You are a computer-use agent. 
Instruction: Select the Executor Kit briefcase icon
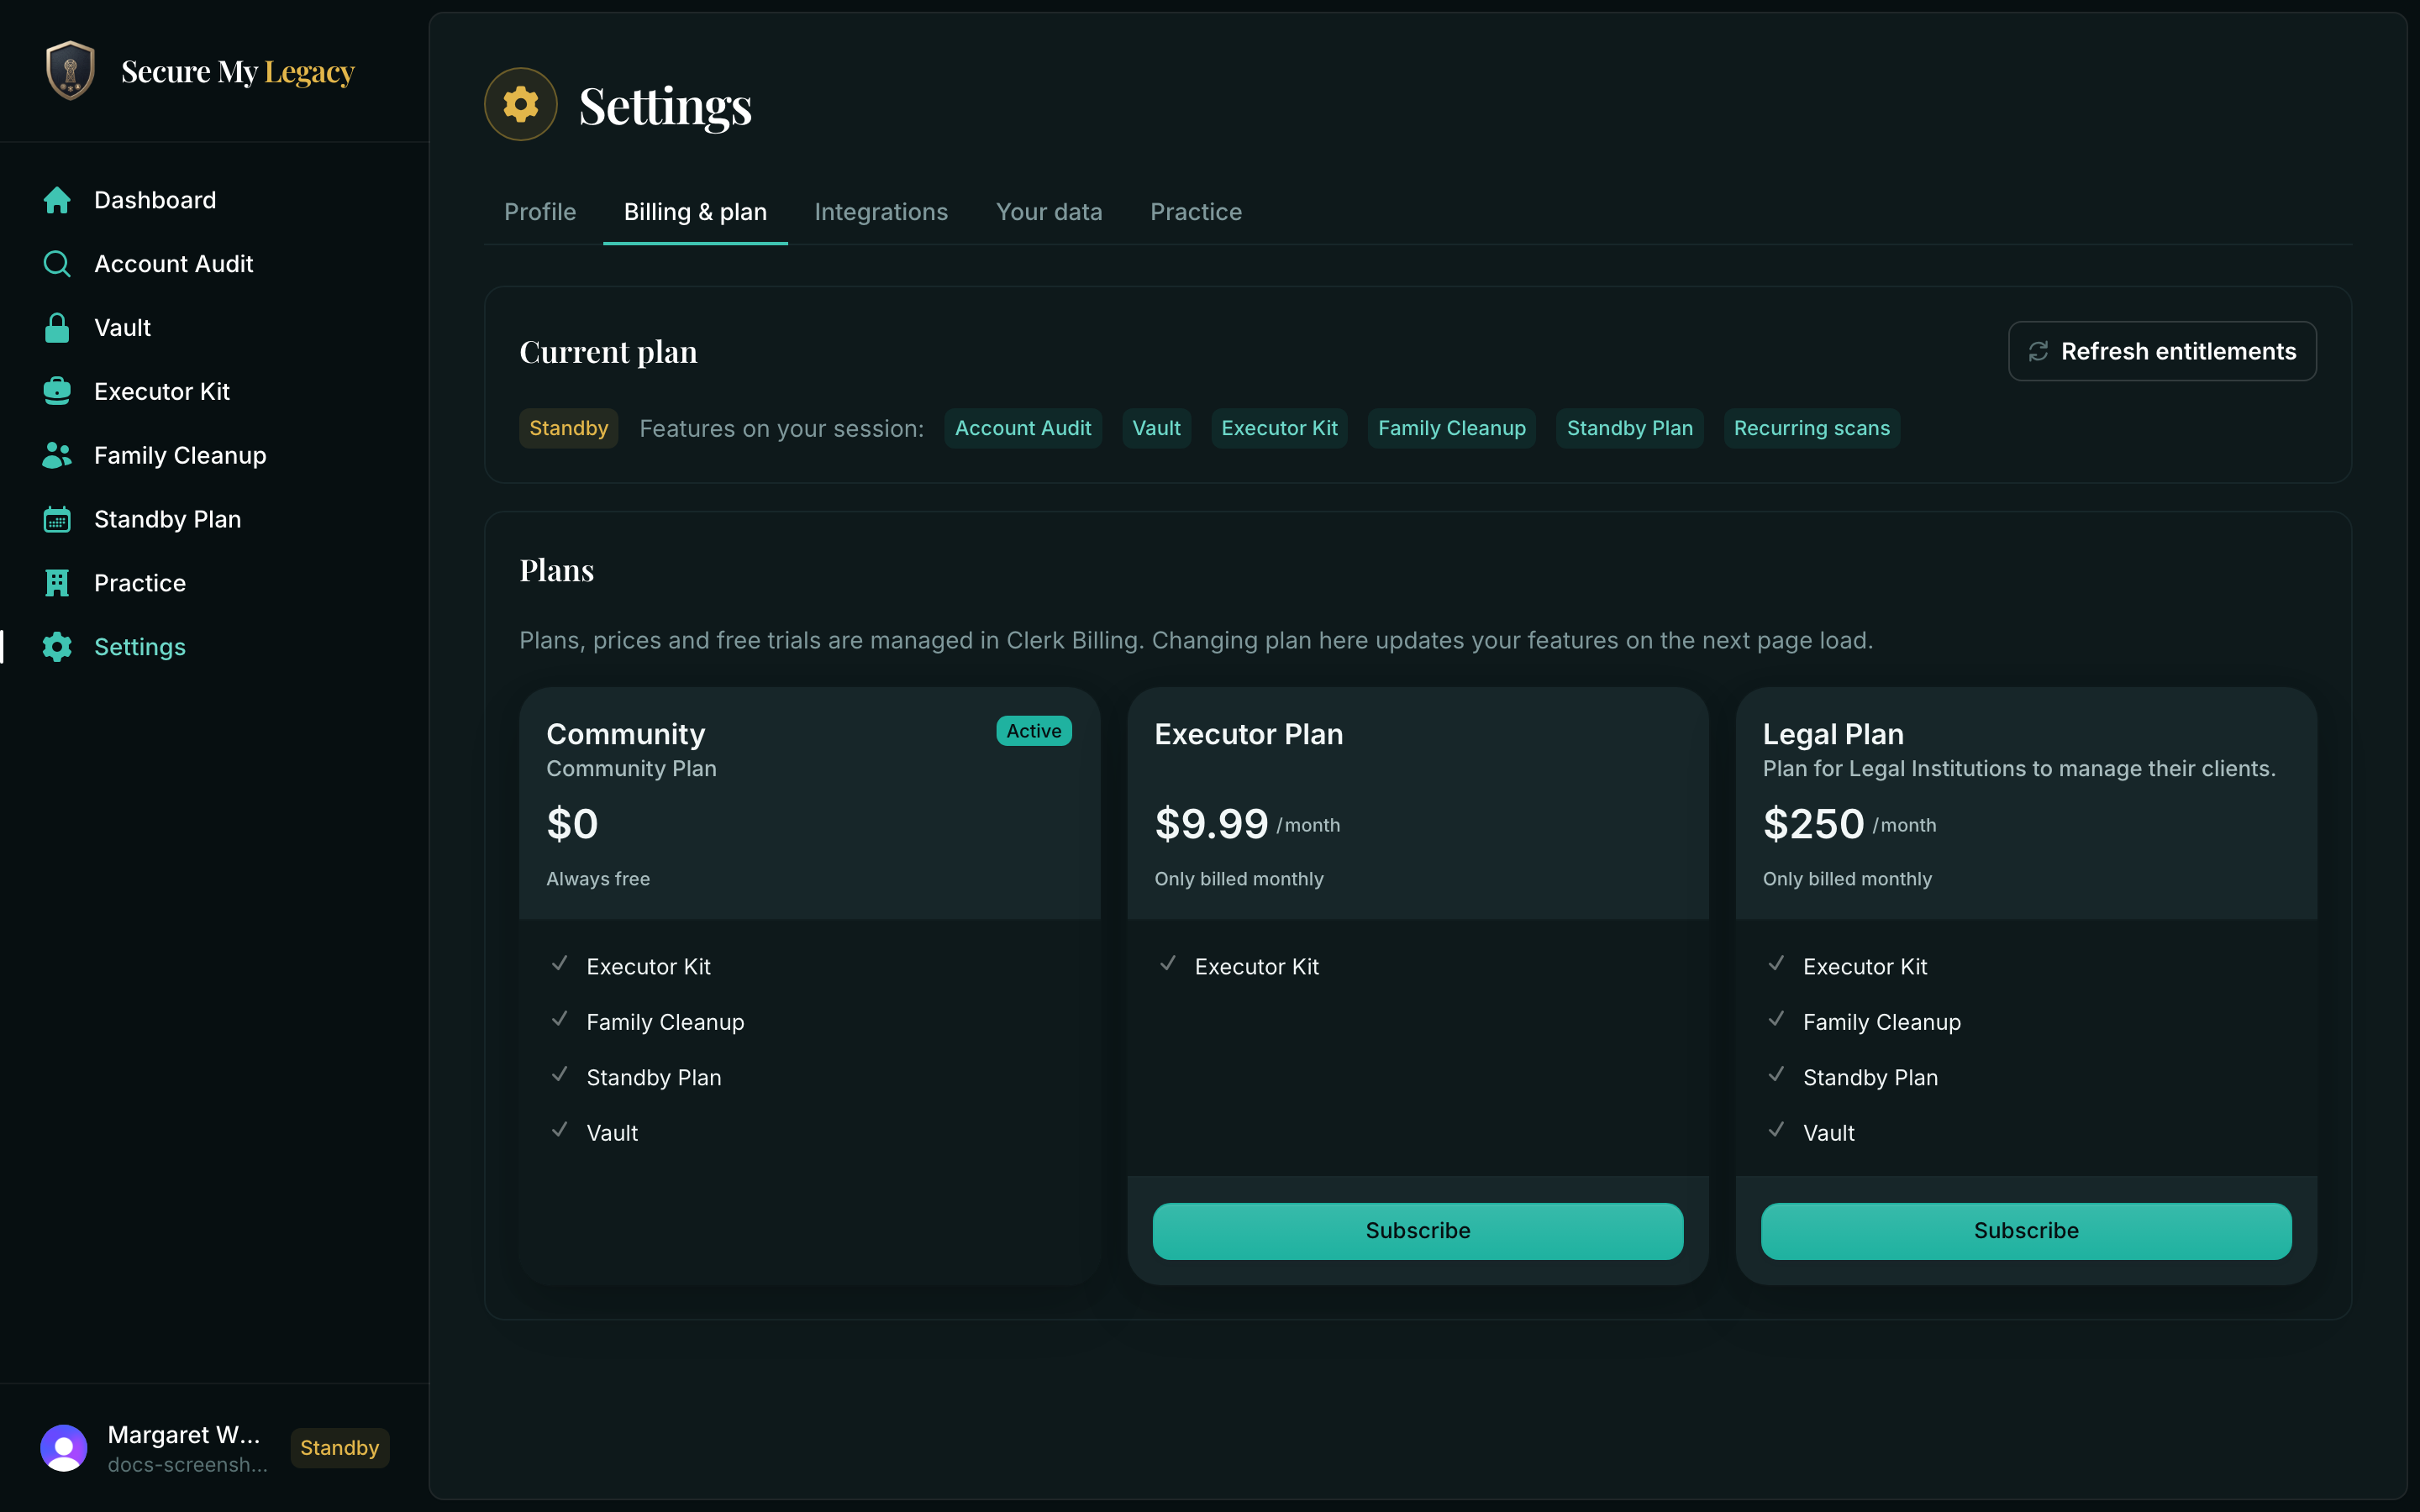(x=57, y=391)
